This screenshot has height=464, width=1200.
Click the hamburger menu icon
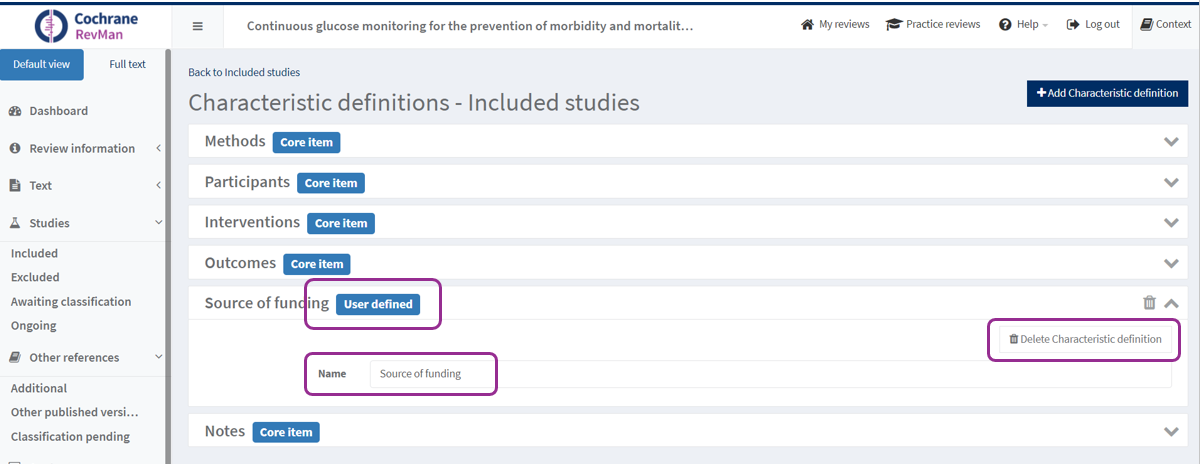(x=197, y=26)
